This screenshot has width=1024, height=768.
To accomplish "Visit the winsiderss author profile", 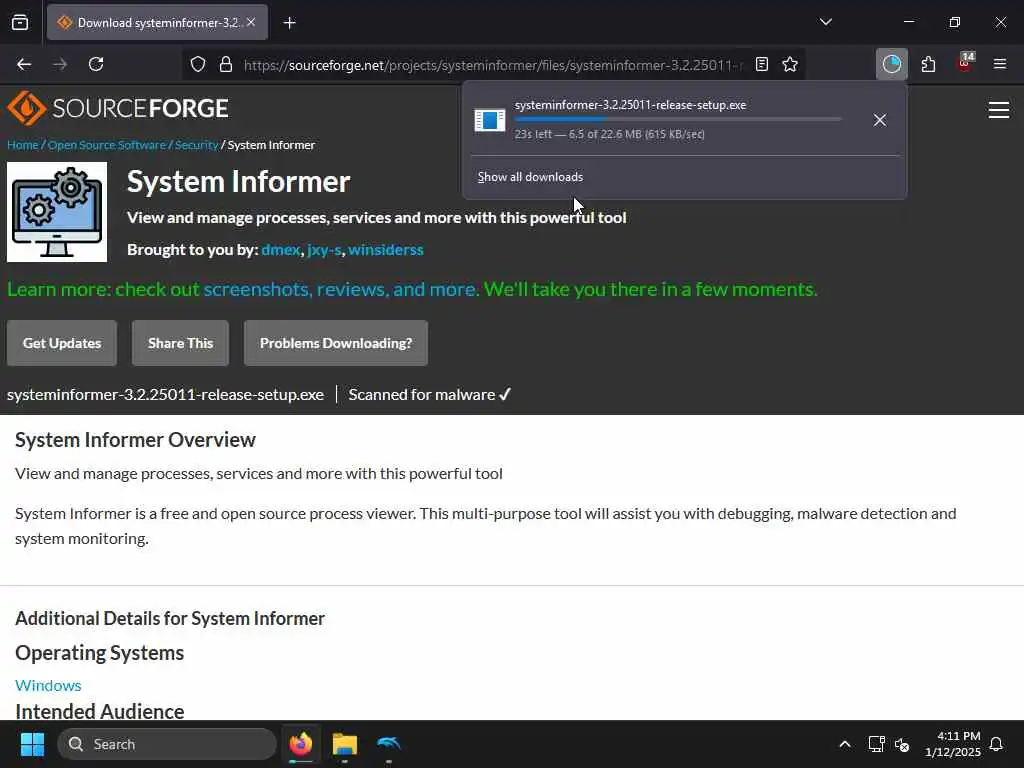I will 386,250.
